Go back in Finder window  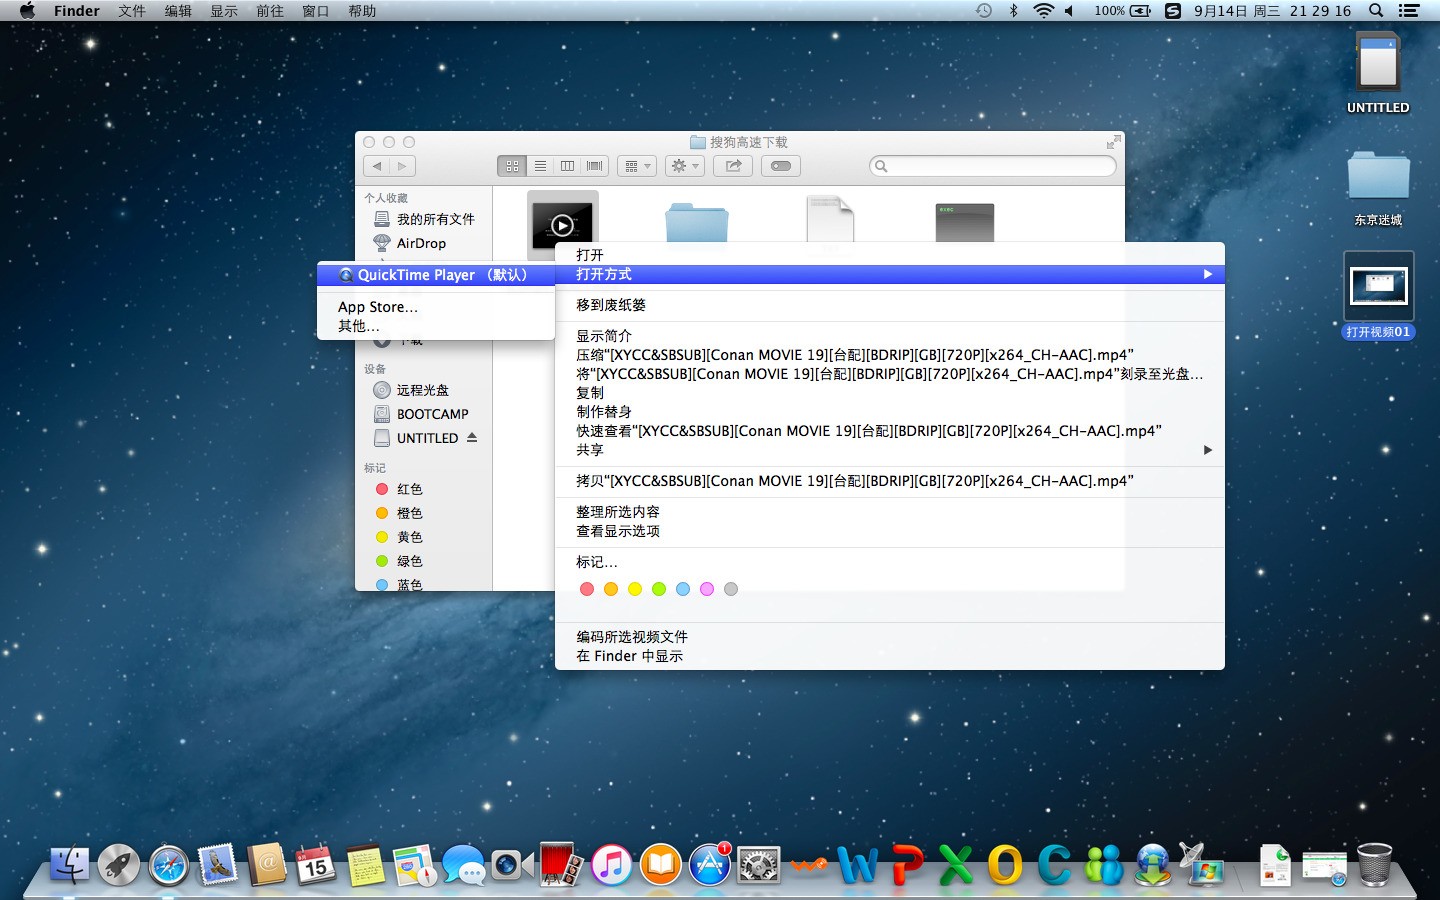click(x=376, y=166)
